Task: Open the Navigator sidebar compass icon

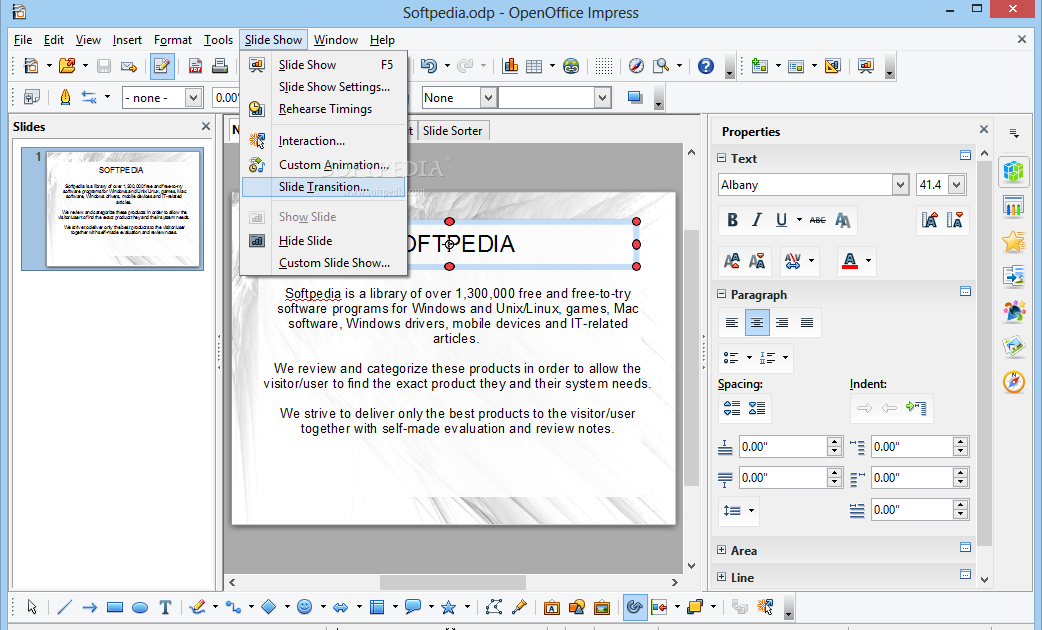Action: point(1013,382)
